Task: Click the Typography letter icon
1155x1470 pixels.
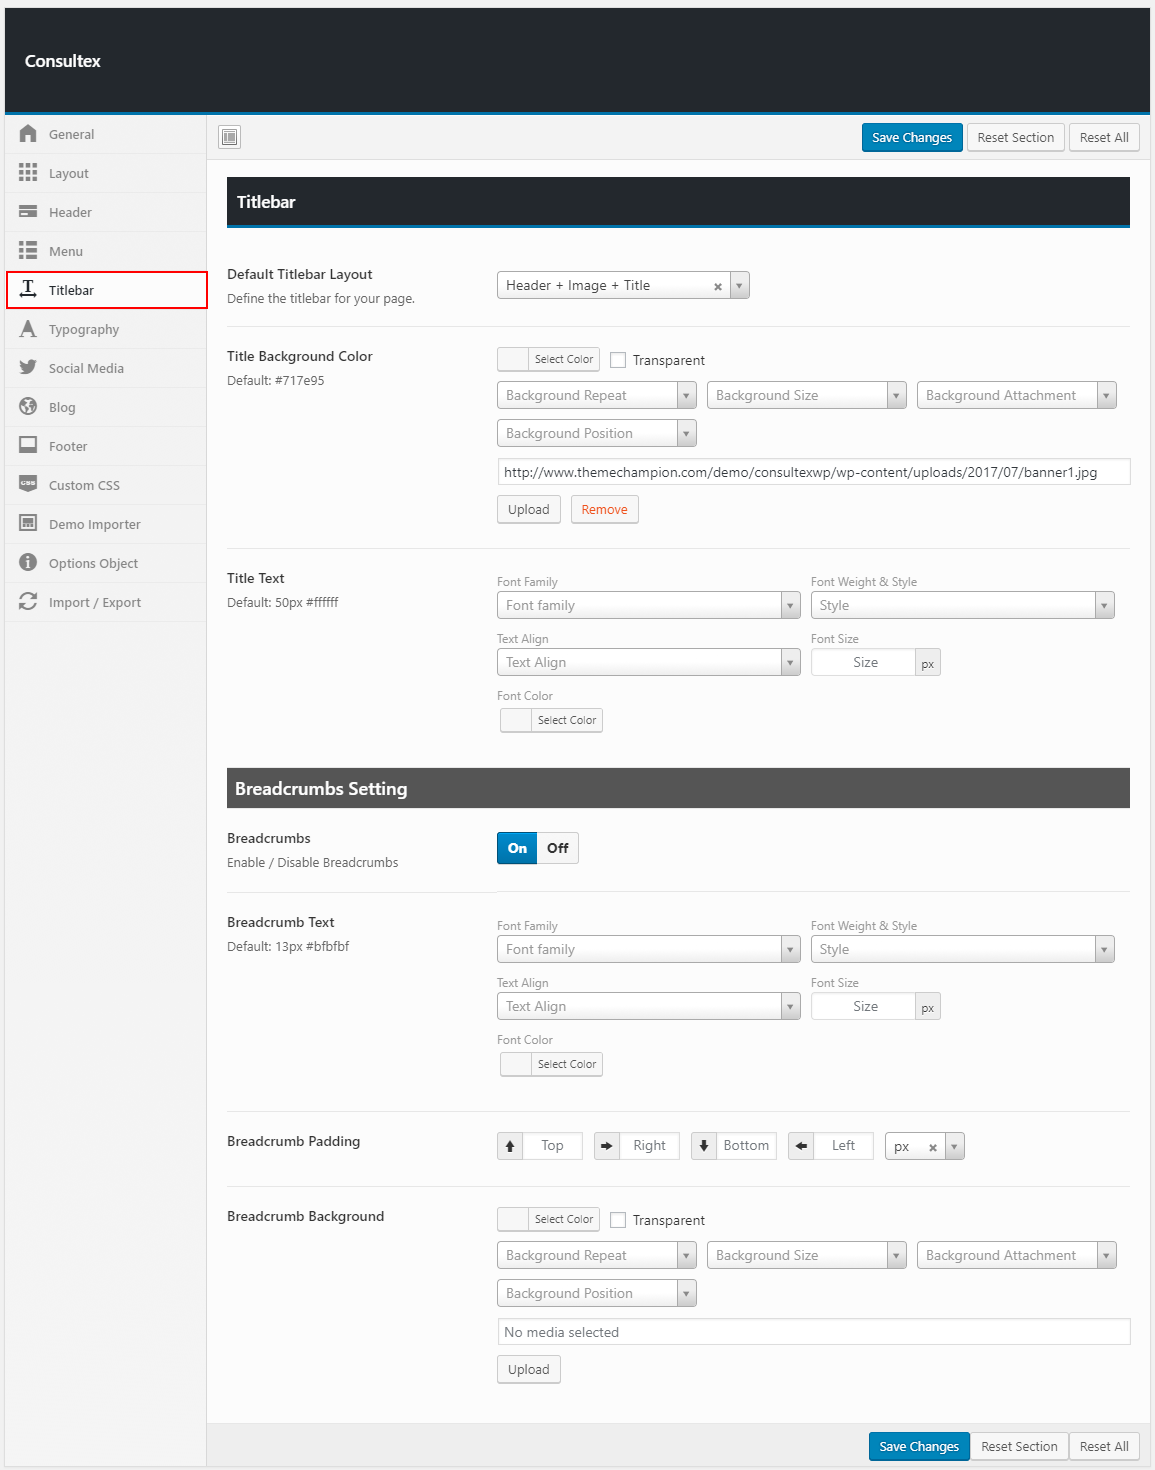Action: click(x=28, y=329)
